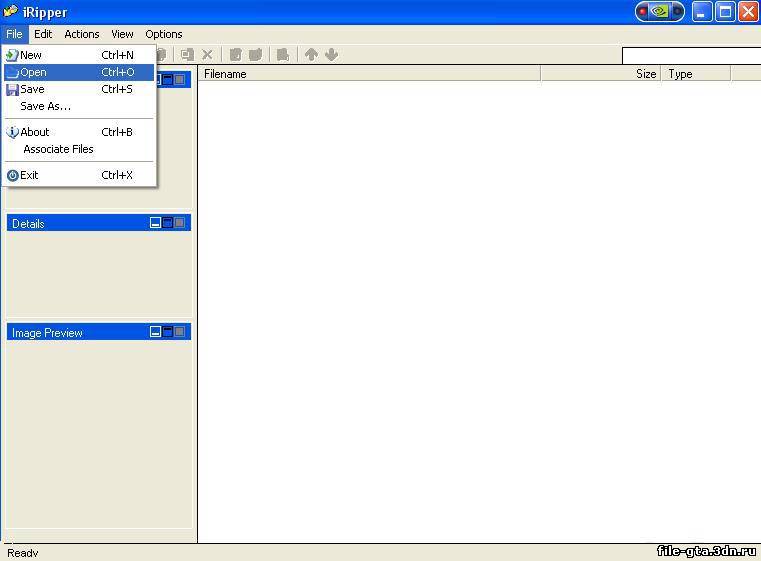
Task: Restore the Image Preview panel middle button
Action: pos(167,332)
